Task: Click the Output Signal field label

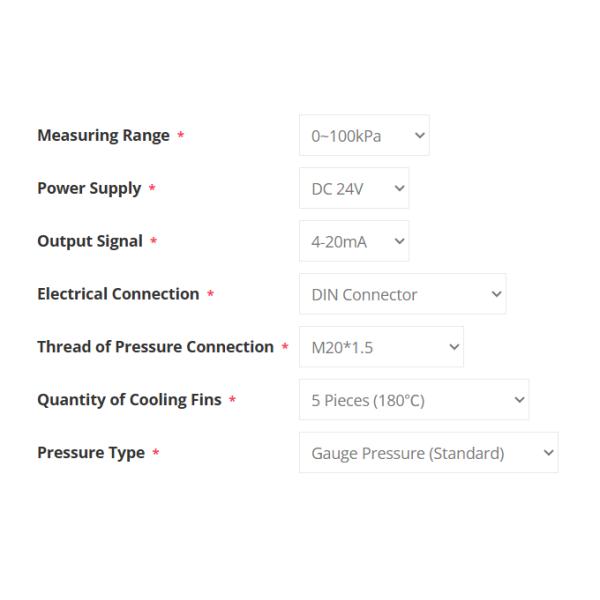Action: [x=90, y=241]
